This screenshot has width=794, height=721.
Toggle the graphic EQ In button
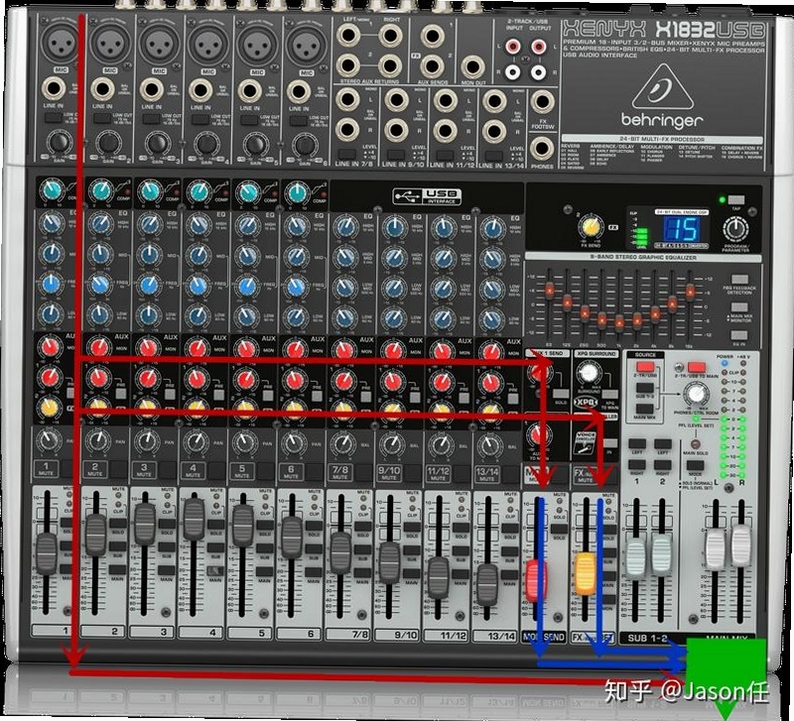point(739,335)
